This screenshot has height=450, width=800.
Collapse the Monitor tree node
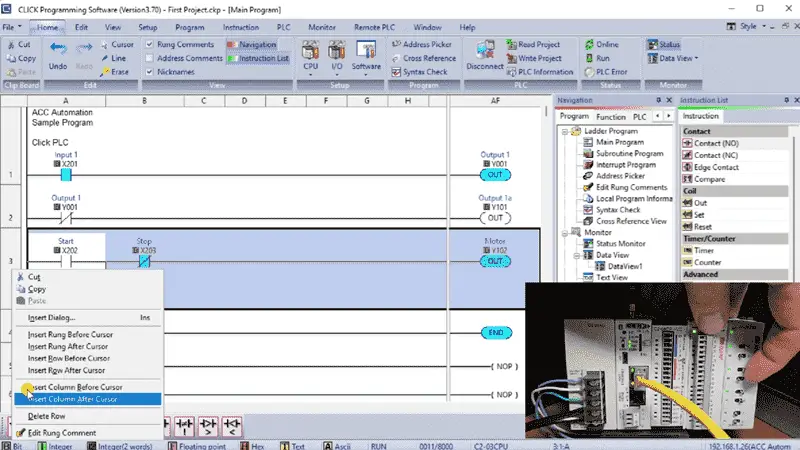point(565,233)
